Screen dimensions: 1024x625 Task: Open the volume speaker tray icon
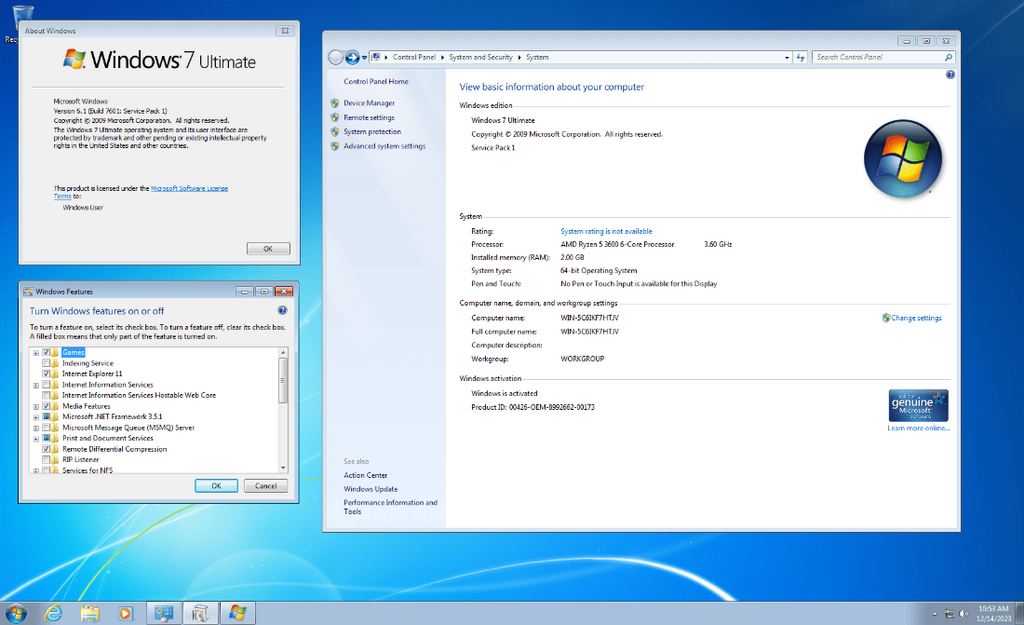(963, 614)
